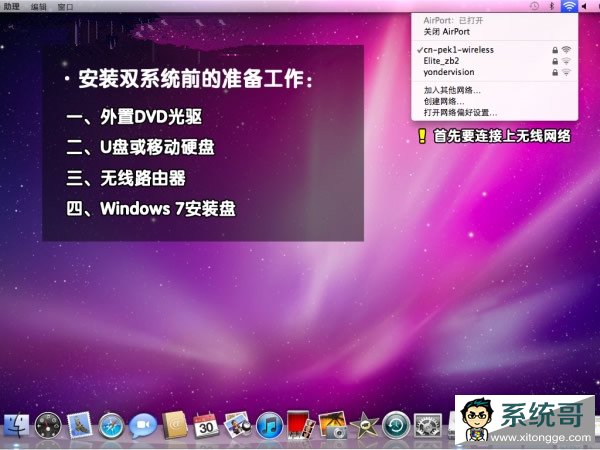This screenshot has height=450, width=600.
Task: Select 打开网络偏好设置... menu item
Action: 494,112
